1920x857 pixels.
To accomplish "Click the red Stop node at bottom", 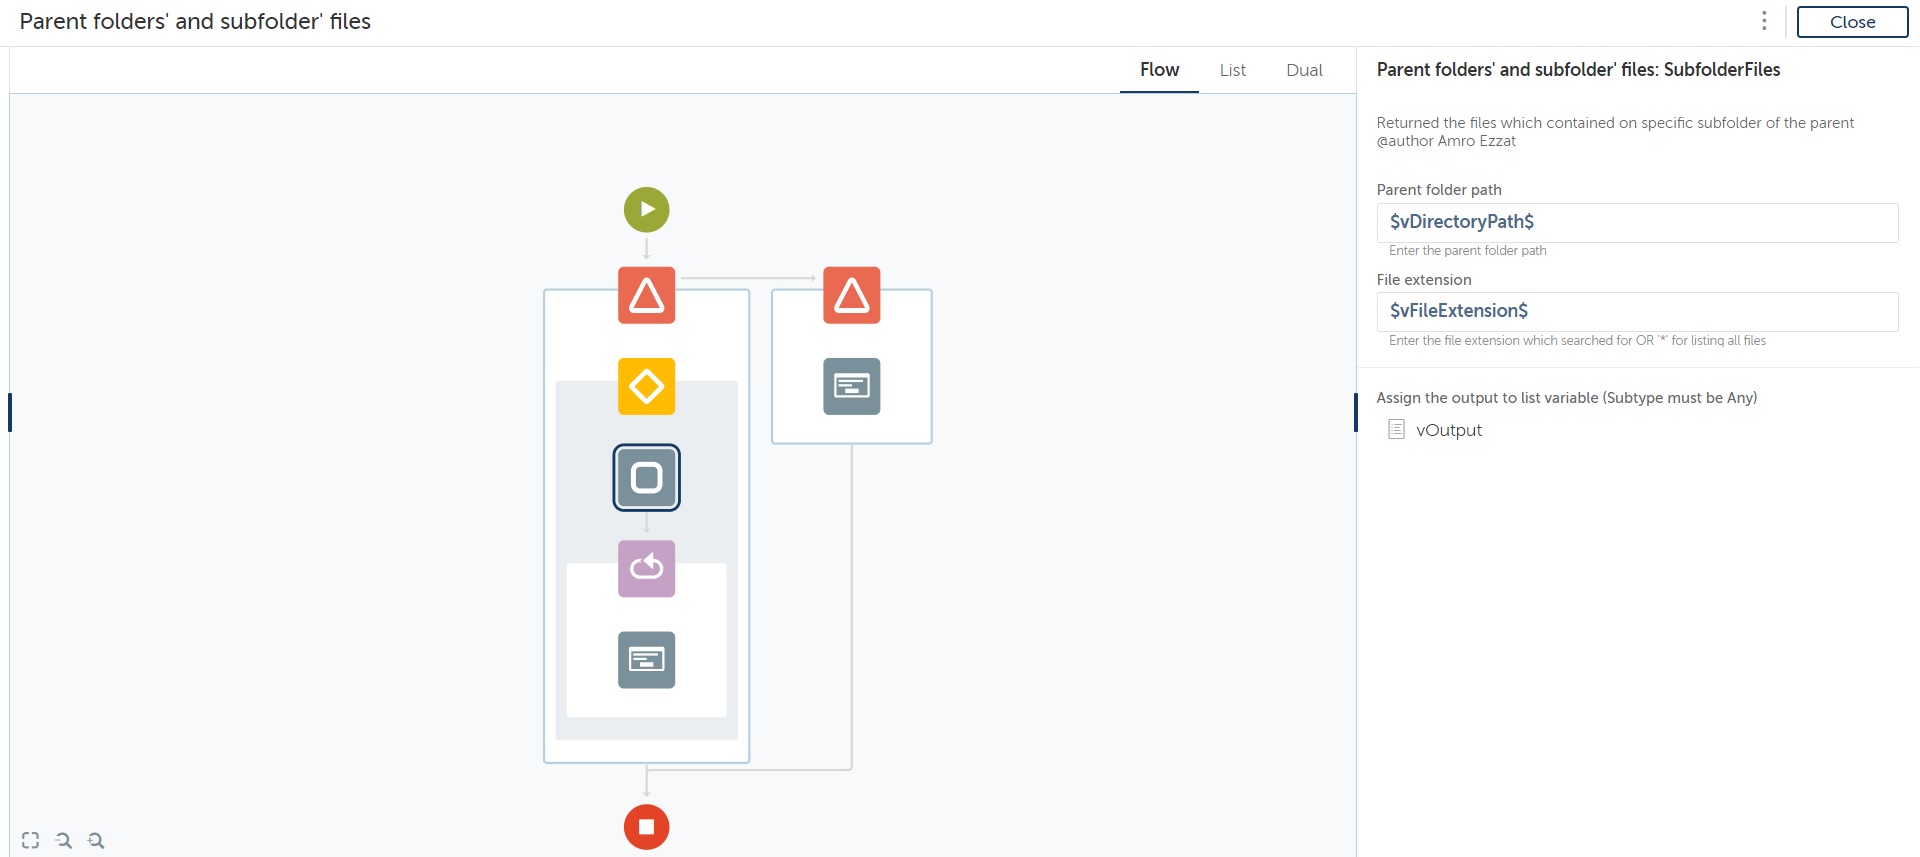I will [x=646, y=827].
